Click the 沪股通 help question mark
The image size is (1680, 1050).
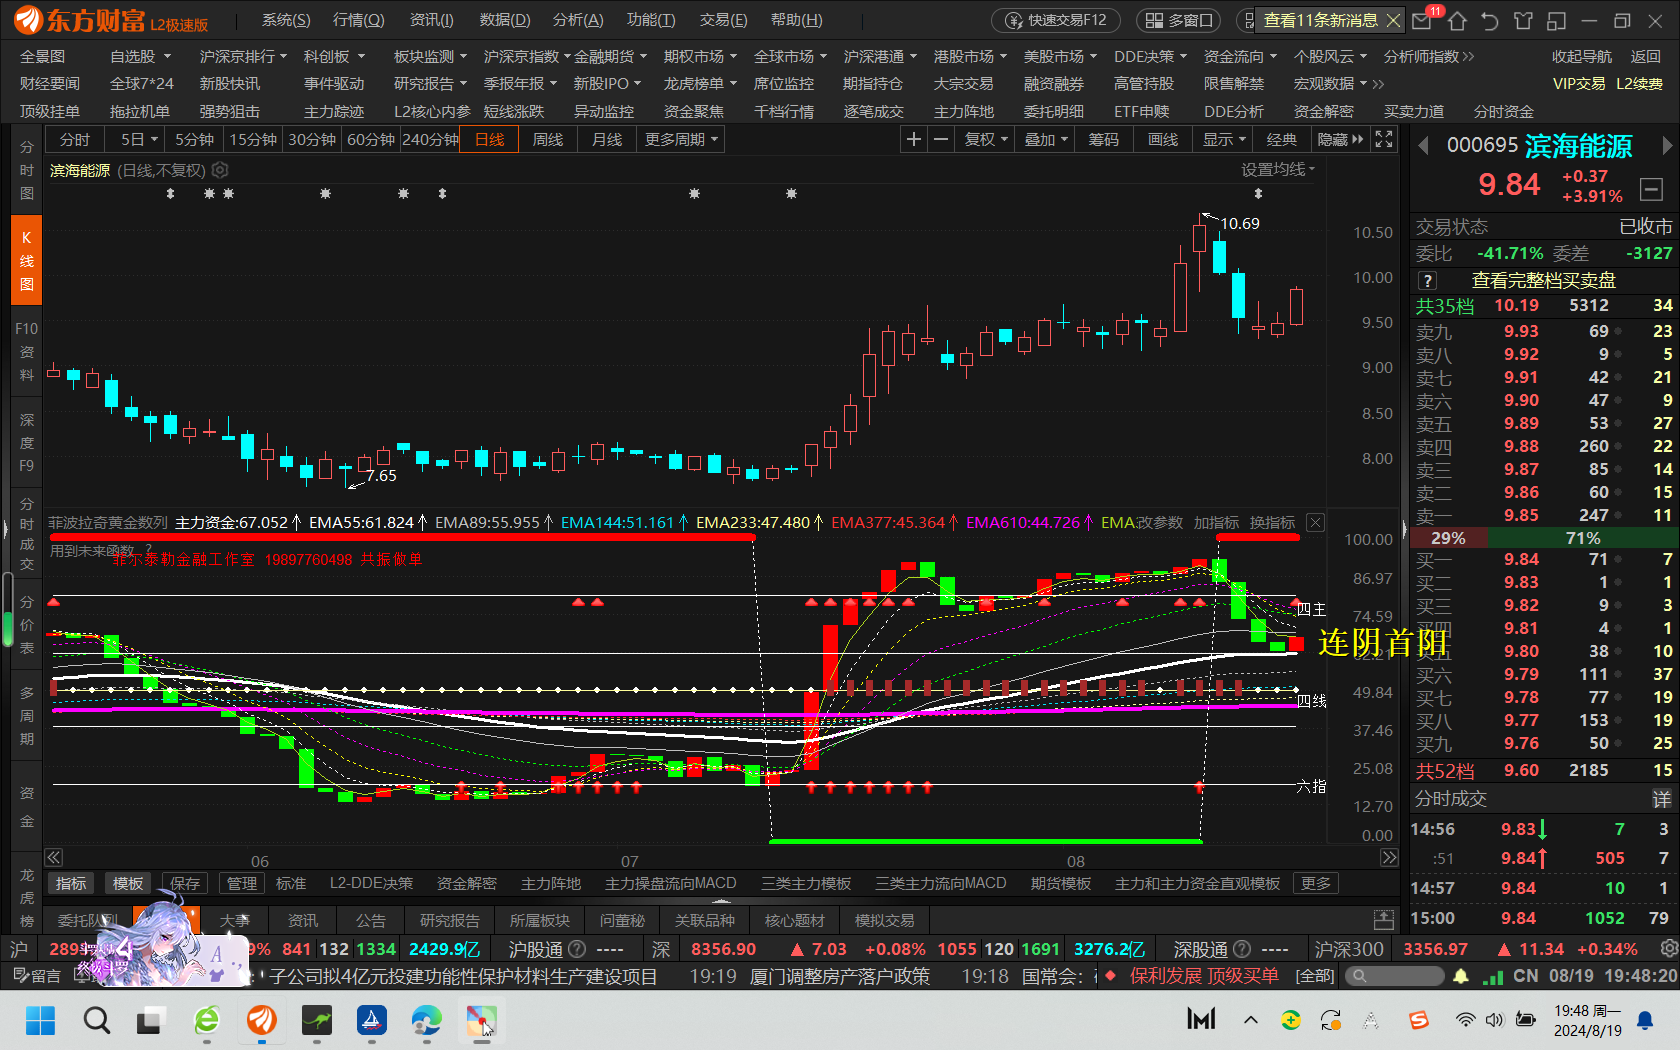click(x=577, y=949)
